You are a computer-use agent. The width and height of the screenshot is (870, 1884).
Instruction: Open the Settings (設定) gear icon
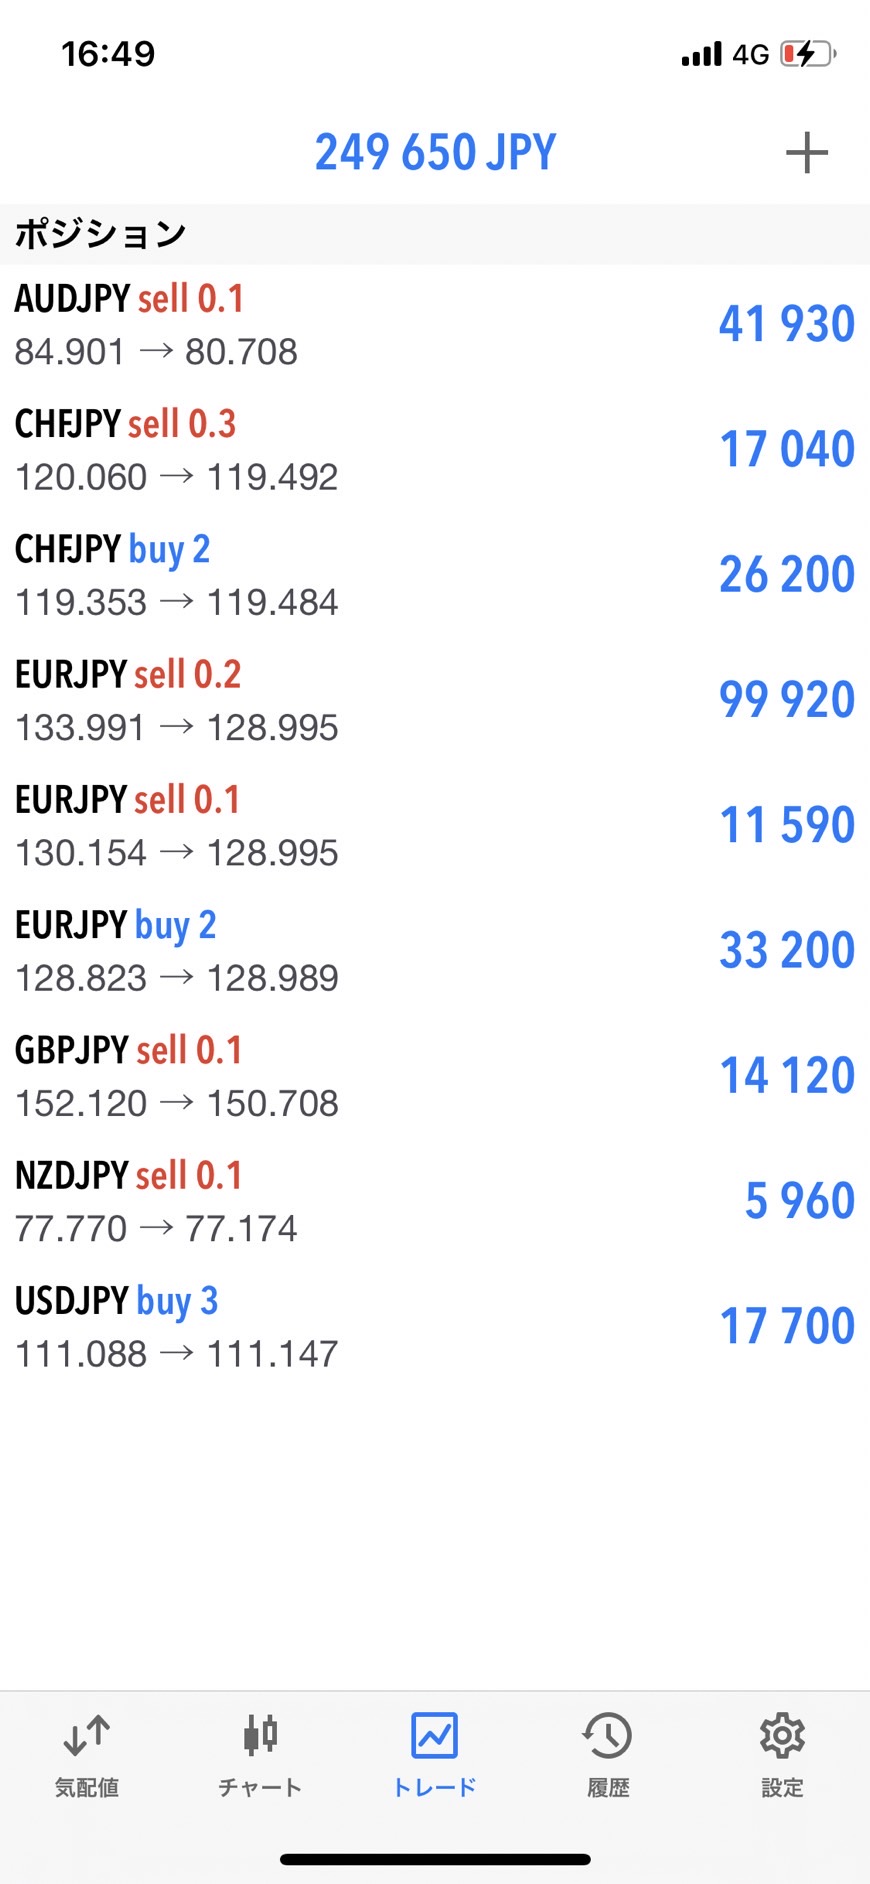[x=782, y=1737]
